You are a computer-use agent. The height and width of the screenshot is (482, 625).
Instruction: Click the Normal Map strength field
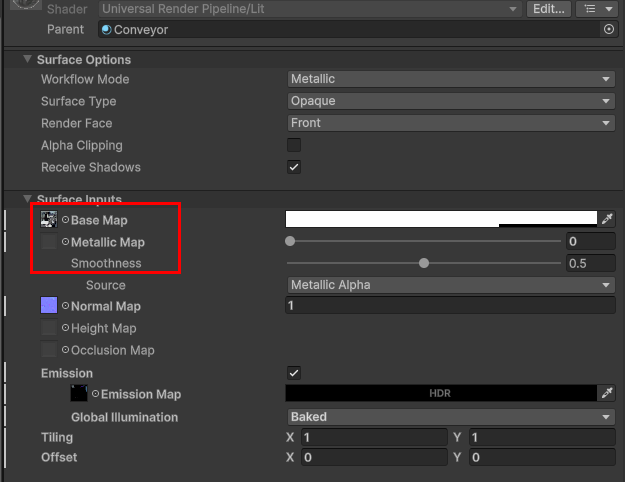(450, 305)
